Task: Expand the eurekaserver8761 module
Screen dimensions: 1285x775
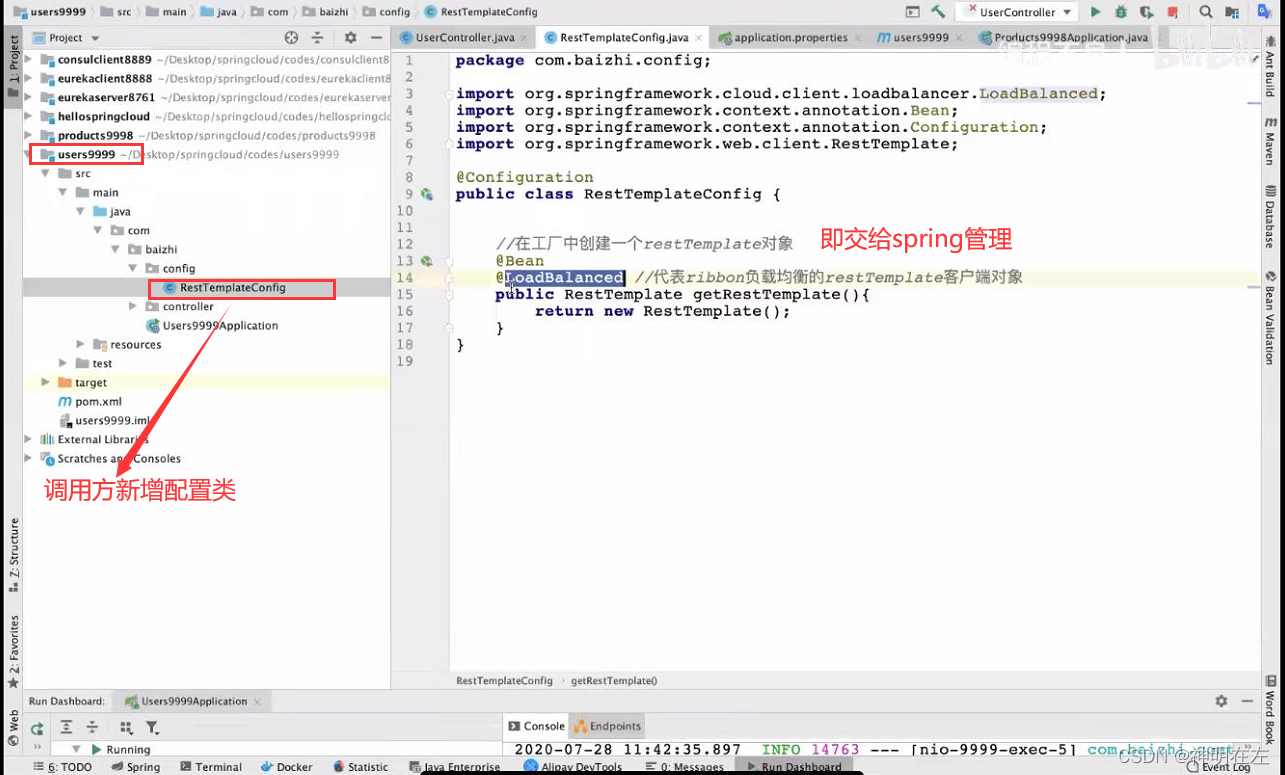Action: [x=28, y=97]
